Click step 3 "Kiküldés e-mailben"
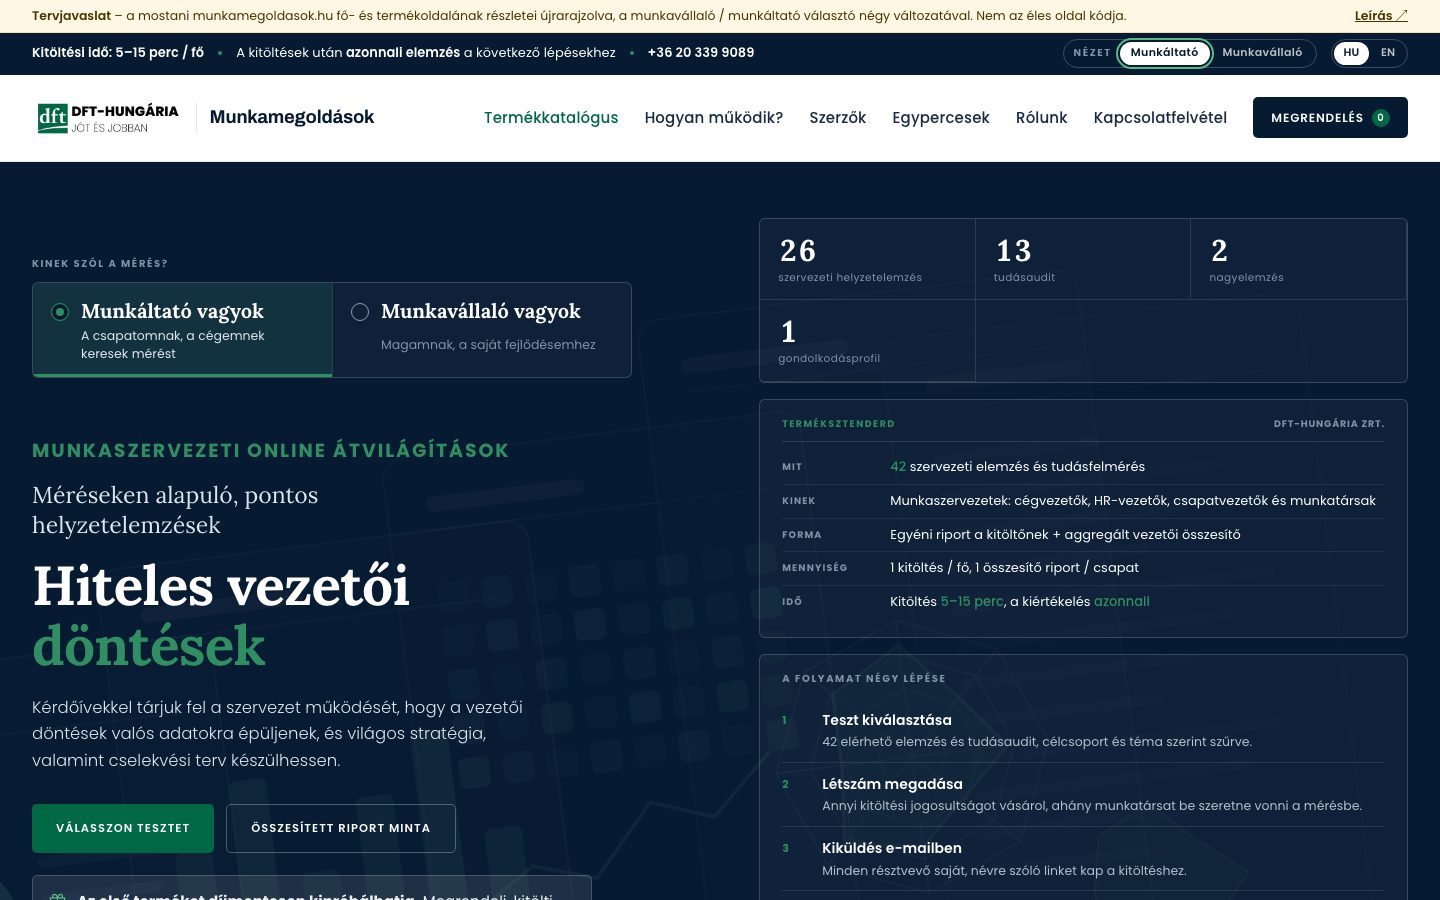 tap(1083, 859)
